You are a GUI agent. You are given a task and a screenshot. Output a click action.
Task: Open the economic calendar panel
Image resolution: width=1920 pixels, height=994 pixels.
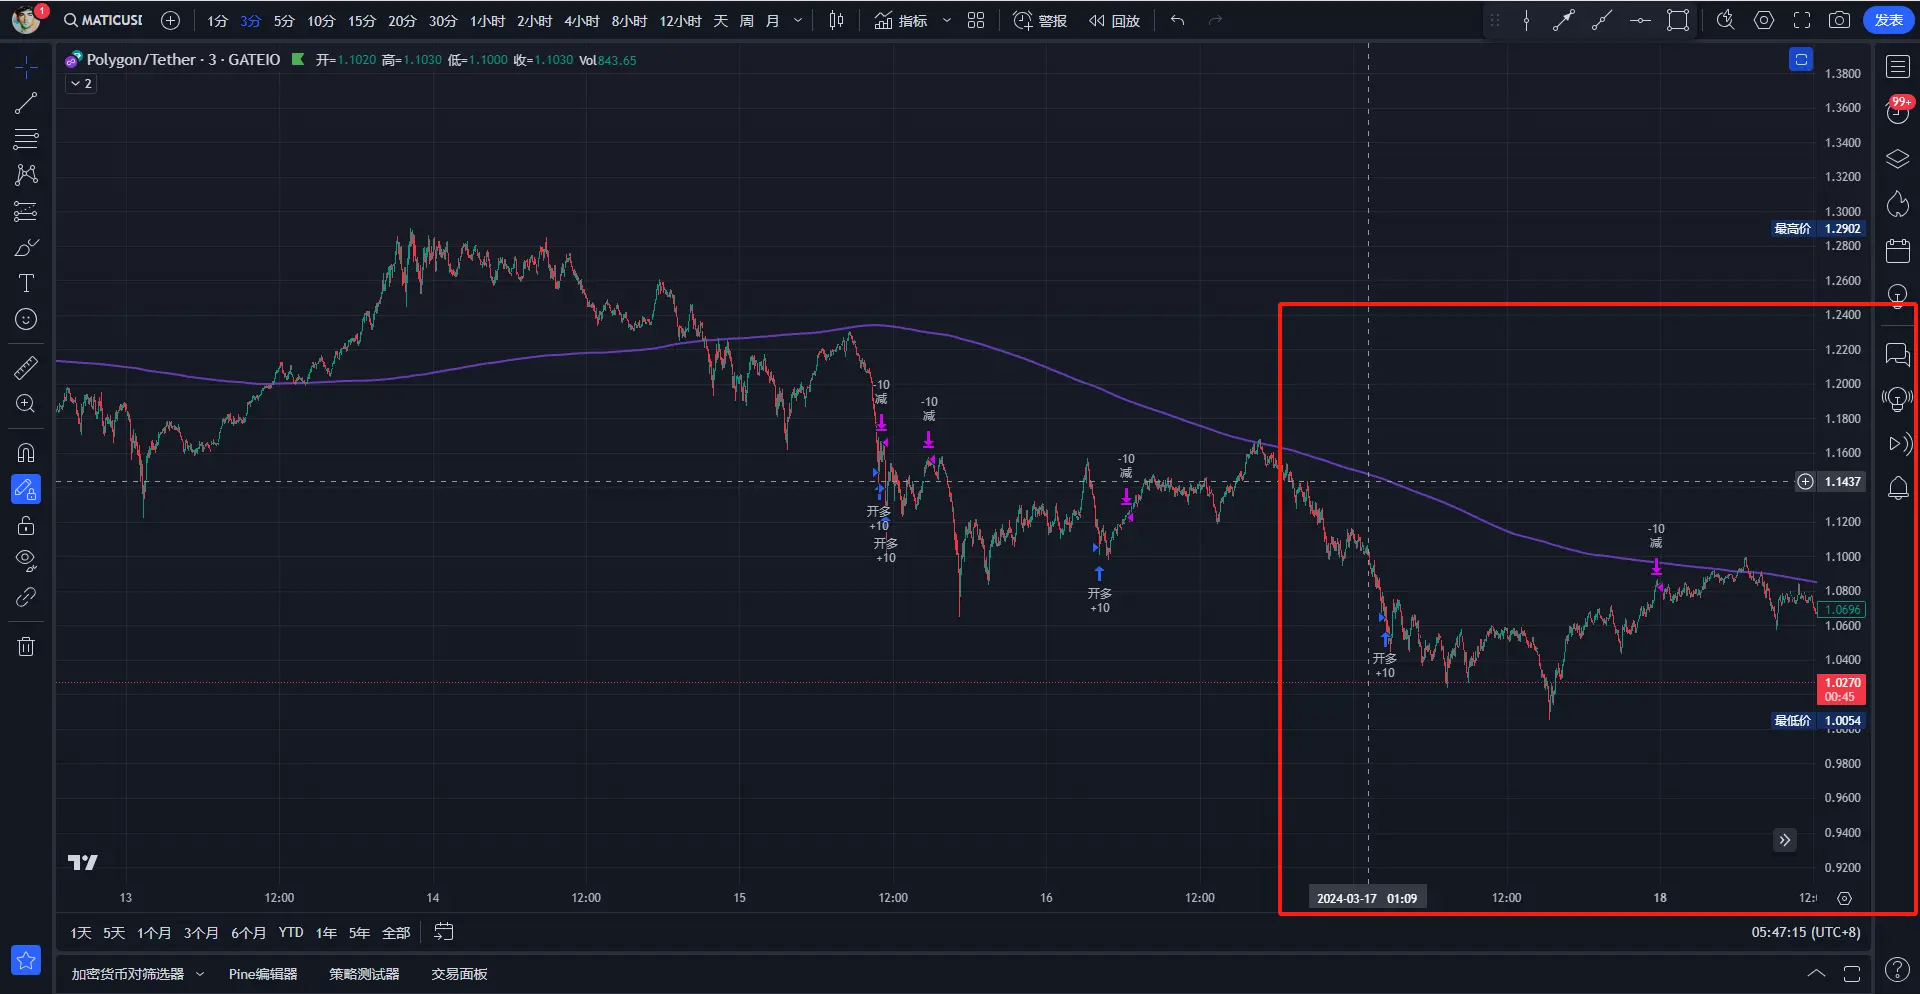(1897, 250)
